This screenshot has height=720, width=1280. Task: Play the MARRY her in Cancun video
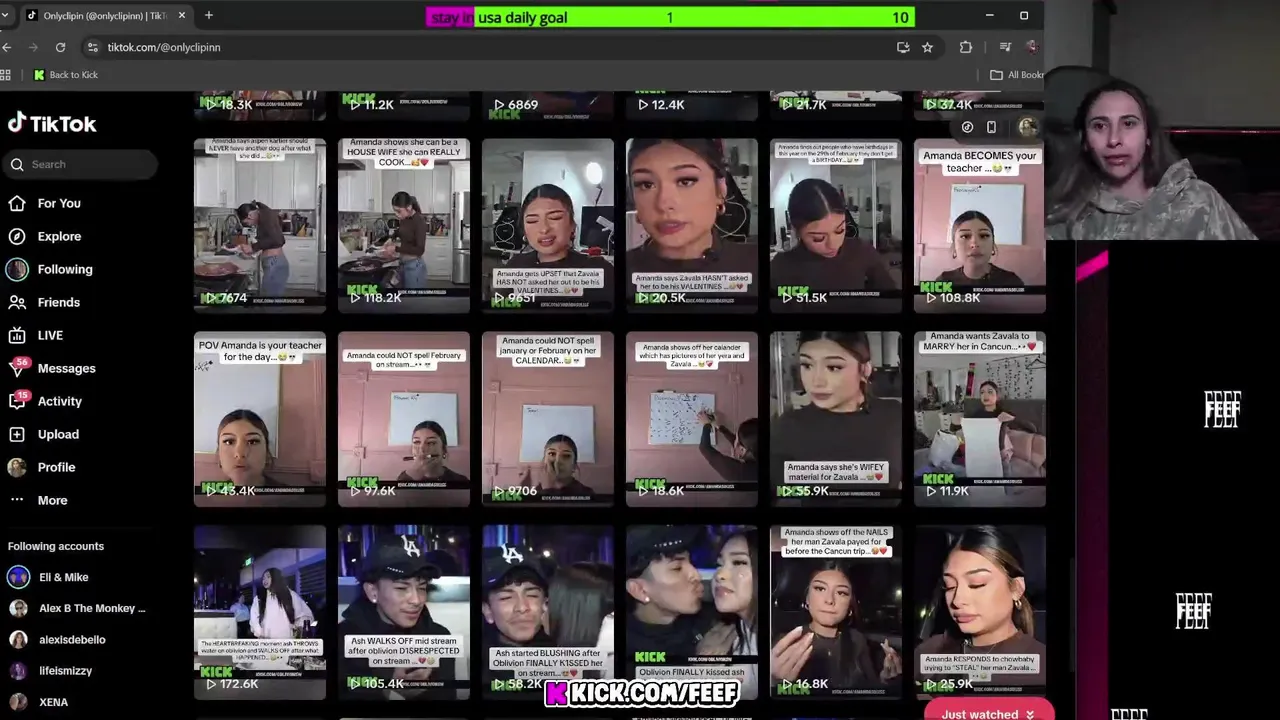(979, 419)
